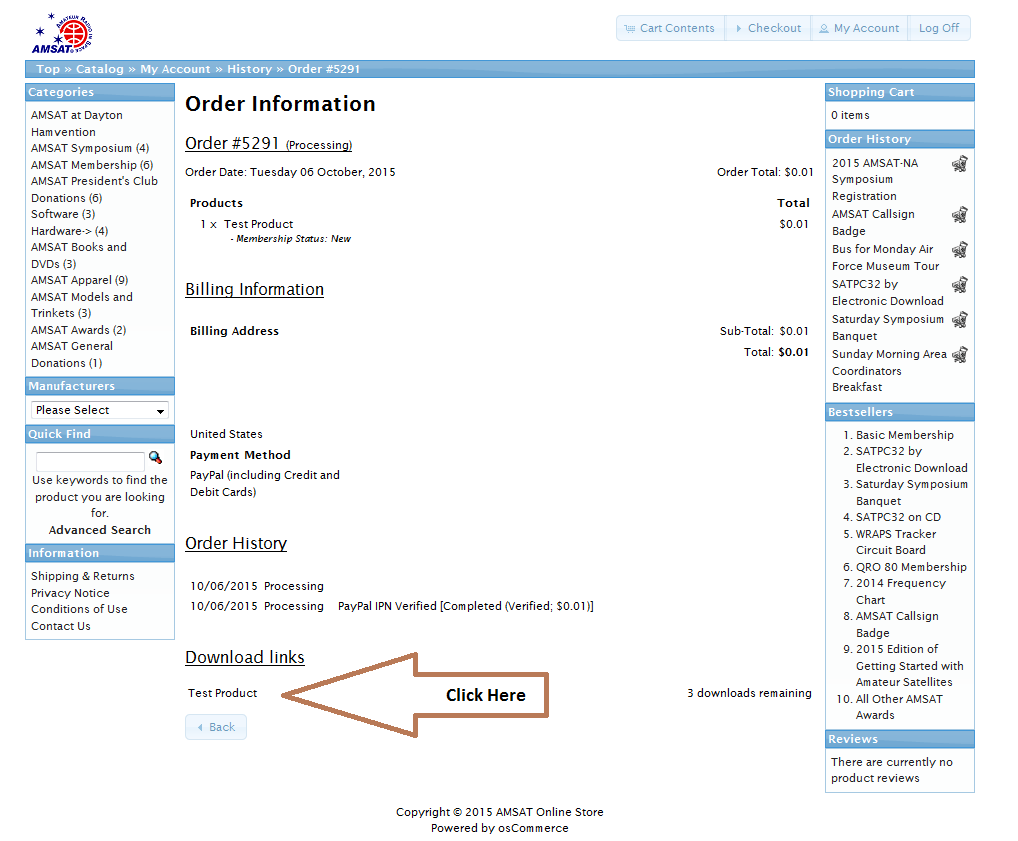The height and width of the screenshot is (841, 1018).
Task: Open the Cart Contents button
Action: [x=670, y=28]
